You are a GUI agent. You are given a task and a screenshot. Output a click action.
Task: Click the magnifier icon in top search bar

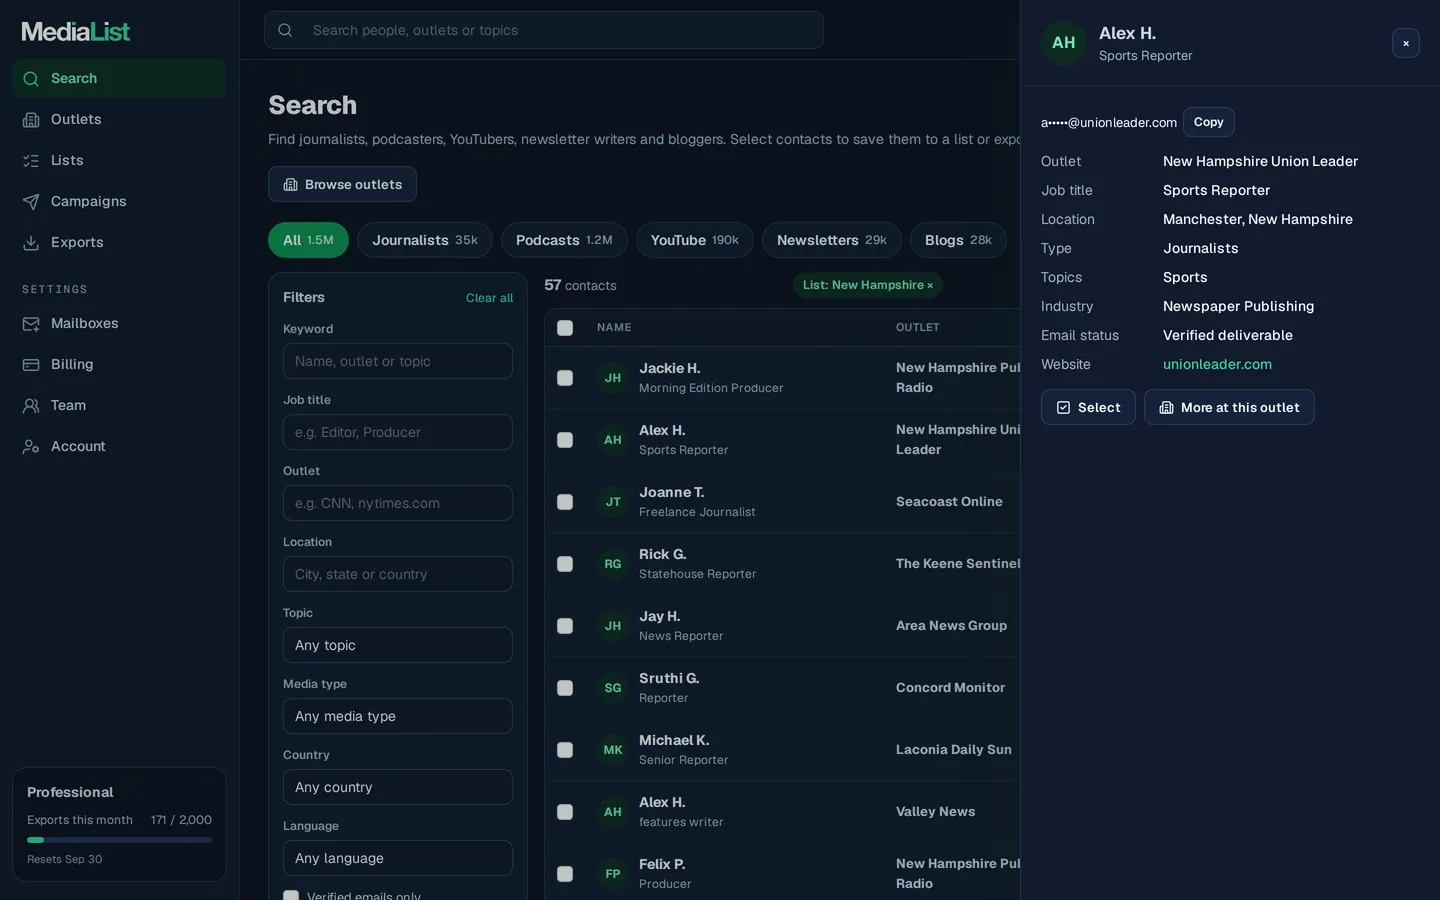285,30
